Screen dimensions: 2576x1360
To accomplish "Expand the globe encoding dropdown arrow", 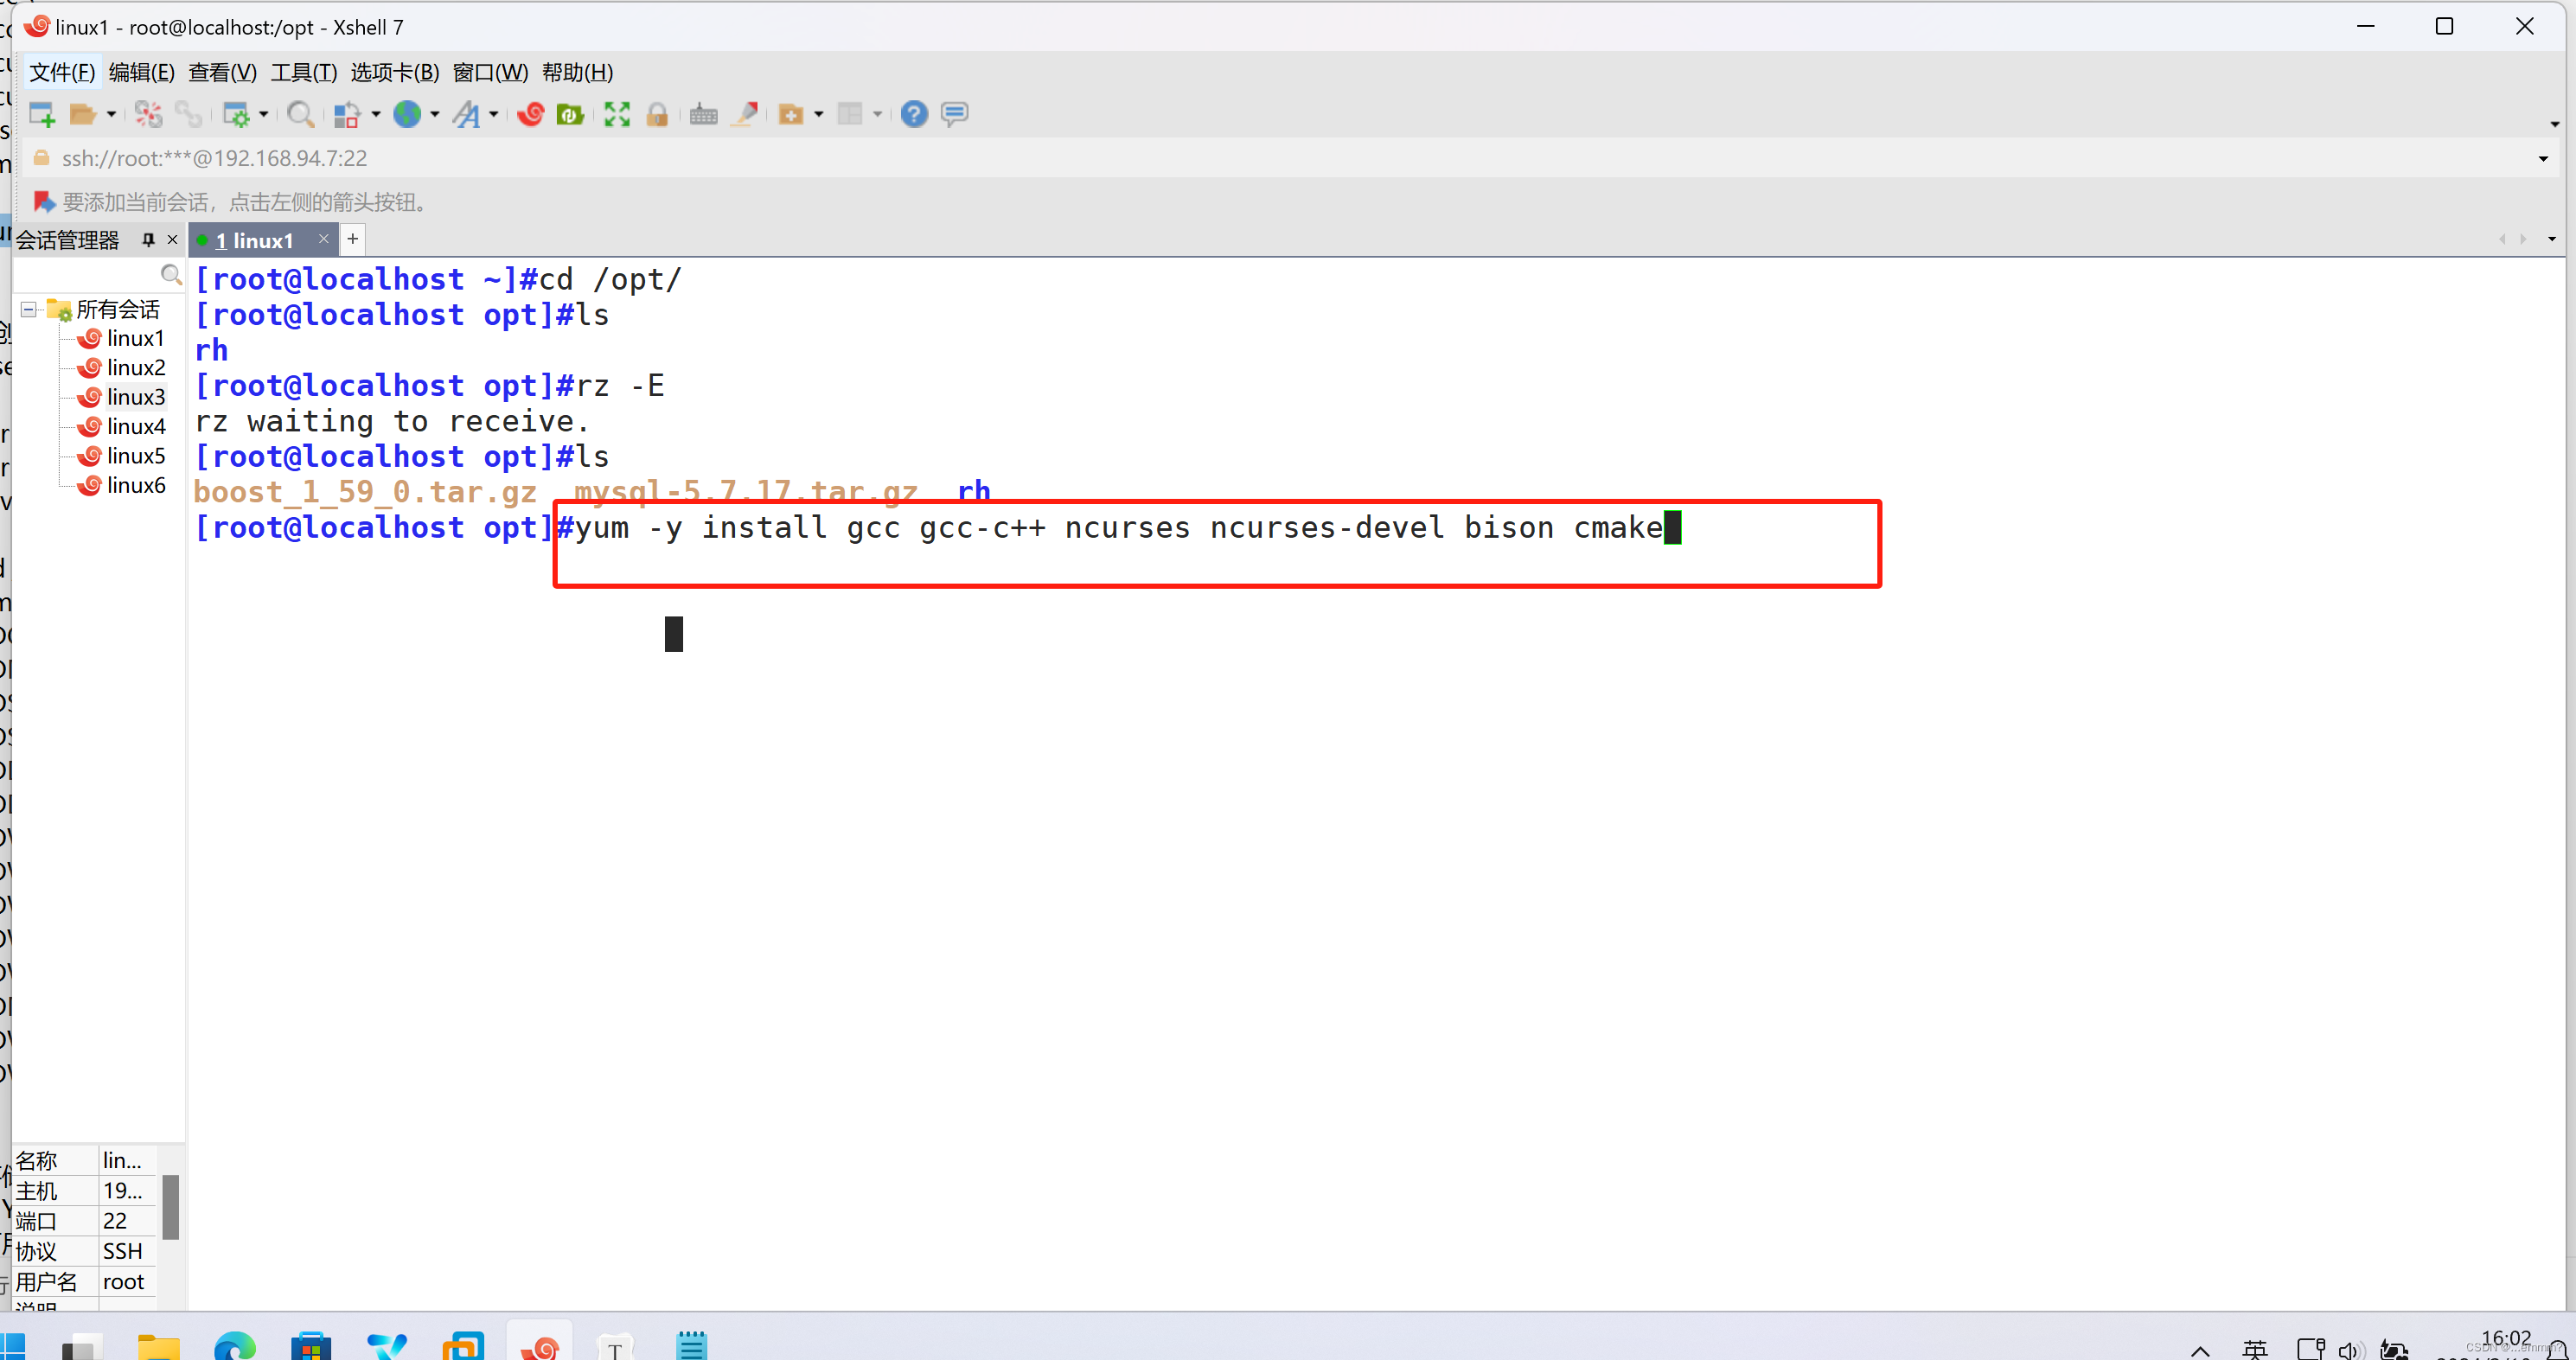I will (435, 114).
